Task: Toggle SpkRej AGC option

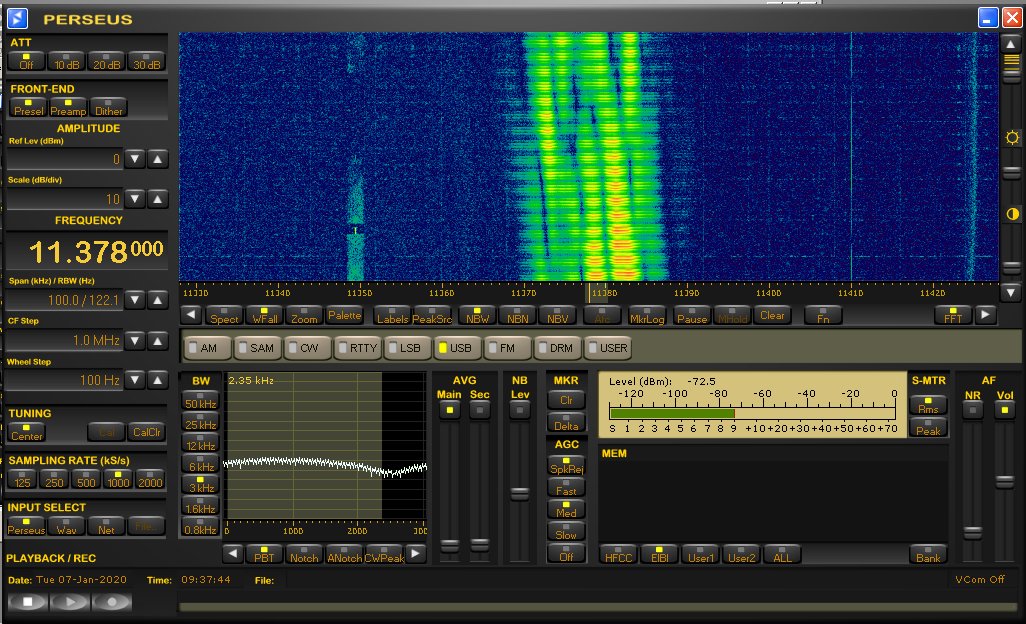Action: coord(567,466)
